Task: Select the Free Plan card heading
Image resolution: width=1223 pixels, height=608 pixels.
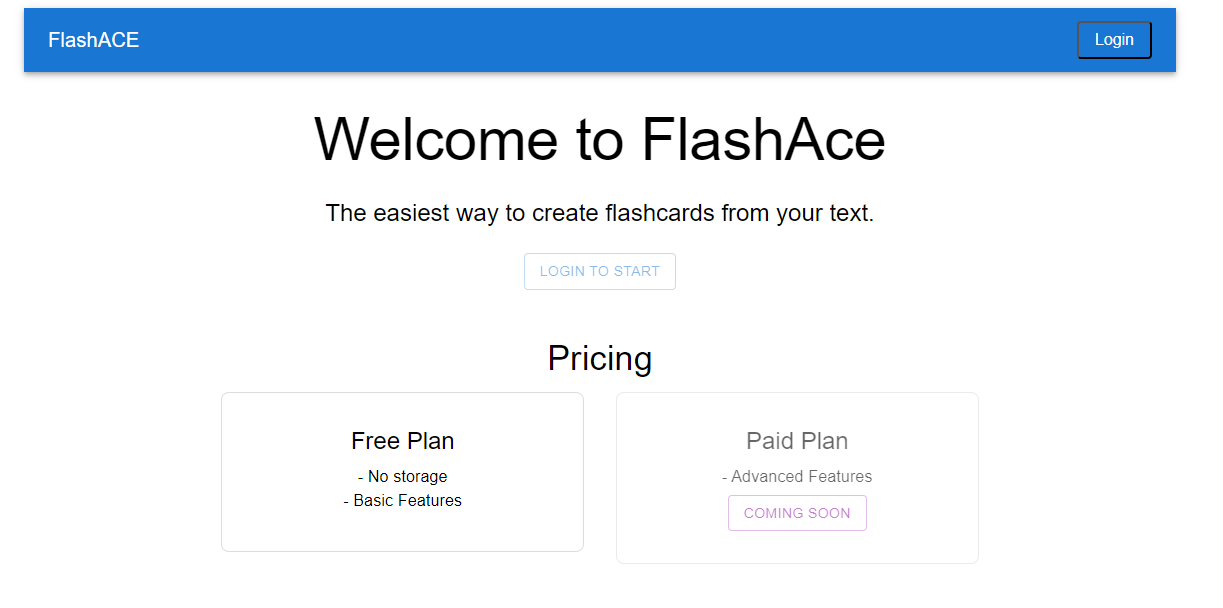Action: pyautogui.click(x=402, y=441)
